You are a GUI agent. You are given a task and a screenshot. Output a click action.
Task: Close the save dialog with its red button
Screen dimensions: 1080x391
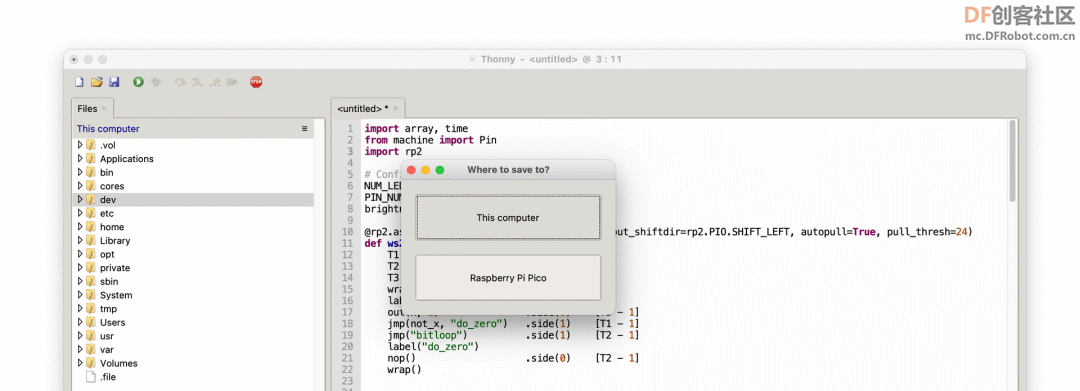411,170
